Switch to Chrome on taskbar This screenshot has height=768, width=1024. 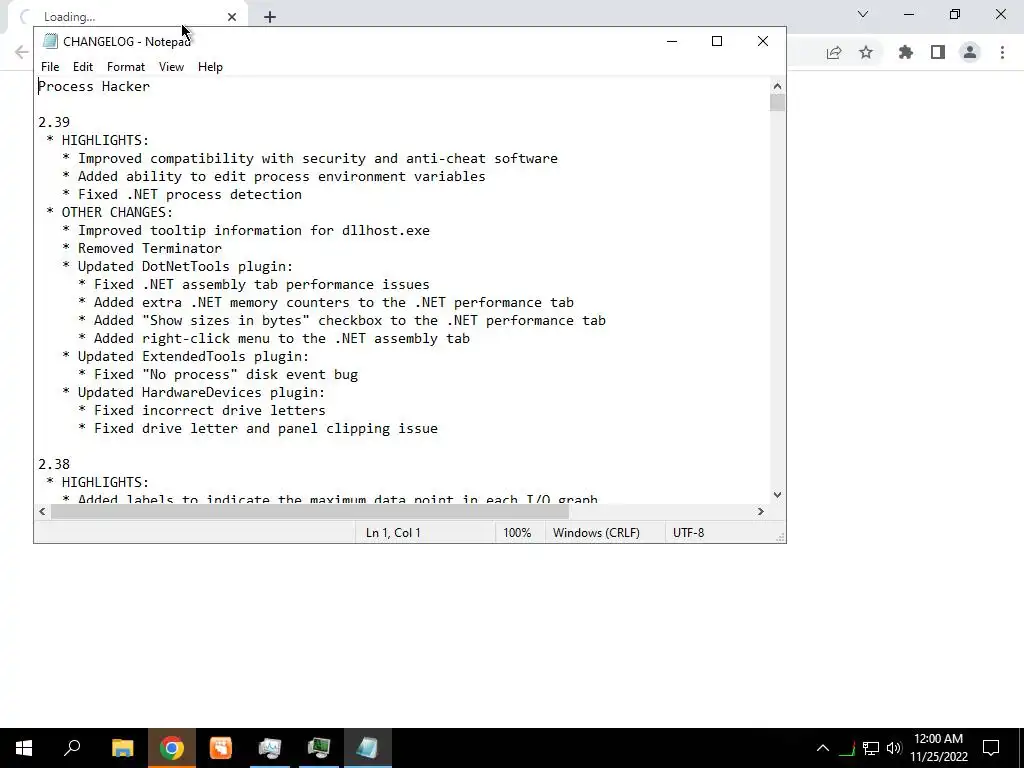(171, 748)
